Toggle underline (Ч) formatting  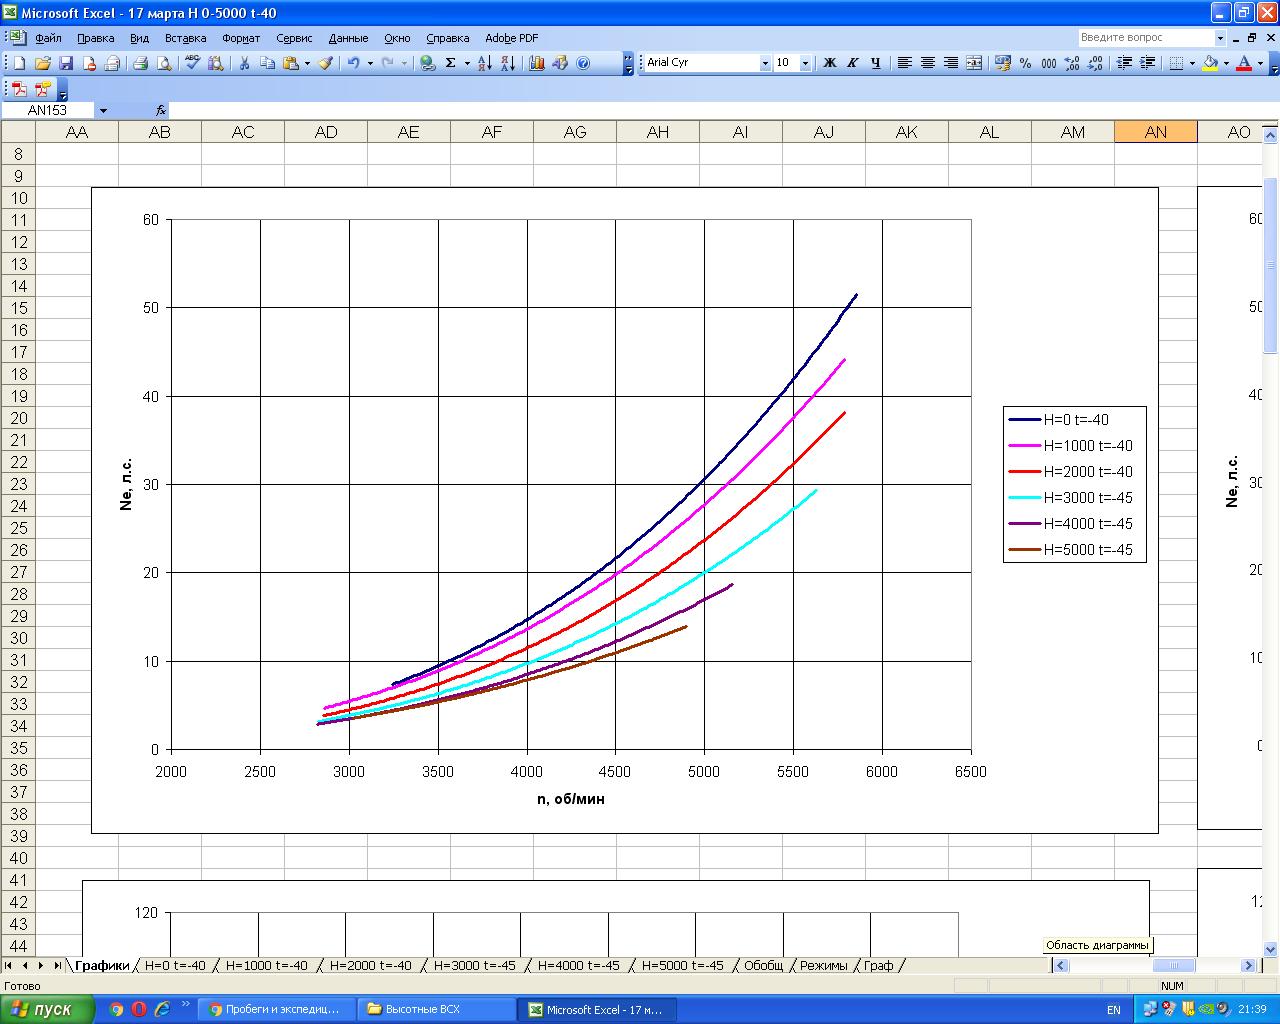875,63
